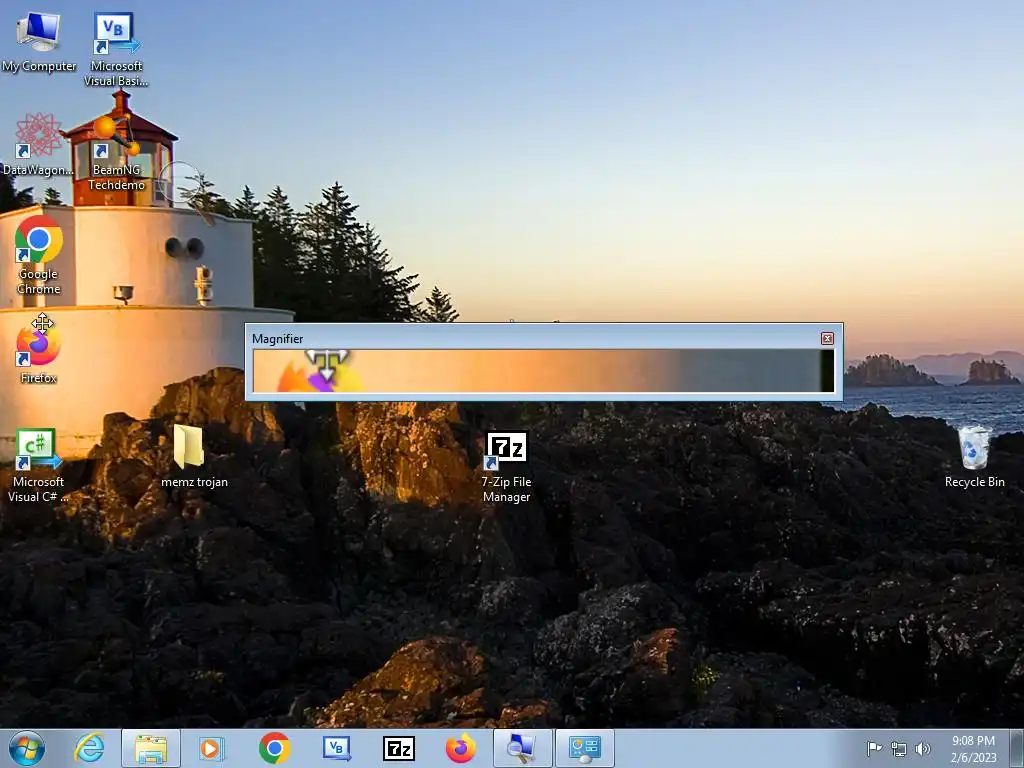Open the Action Center flag in the tray

[874, 749]
